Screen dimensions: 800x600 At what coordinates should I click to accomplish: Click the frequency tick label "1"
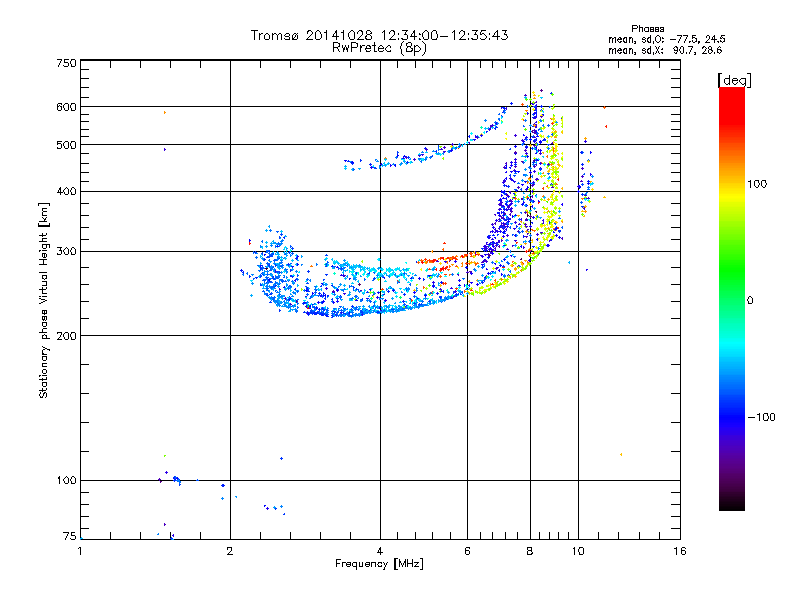coord(80,551)
